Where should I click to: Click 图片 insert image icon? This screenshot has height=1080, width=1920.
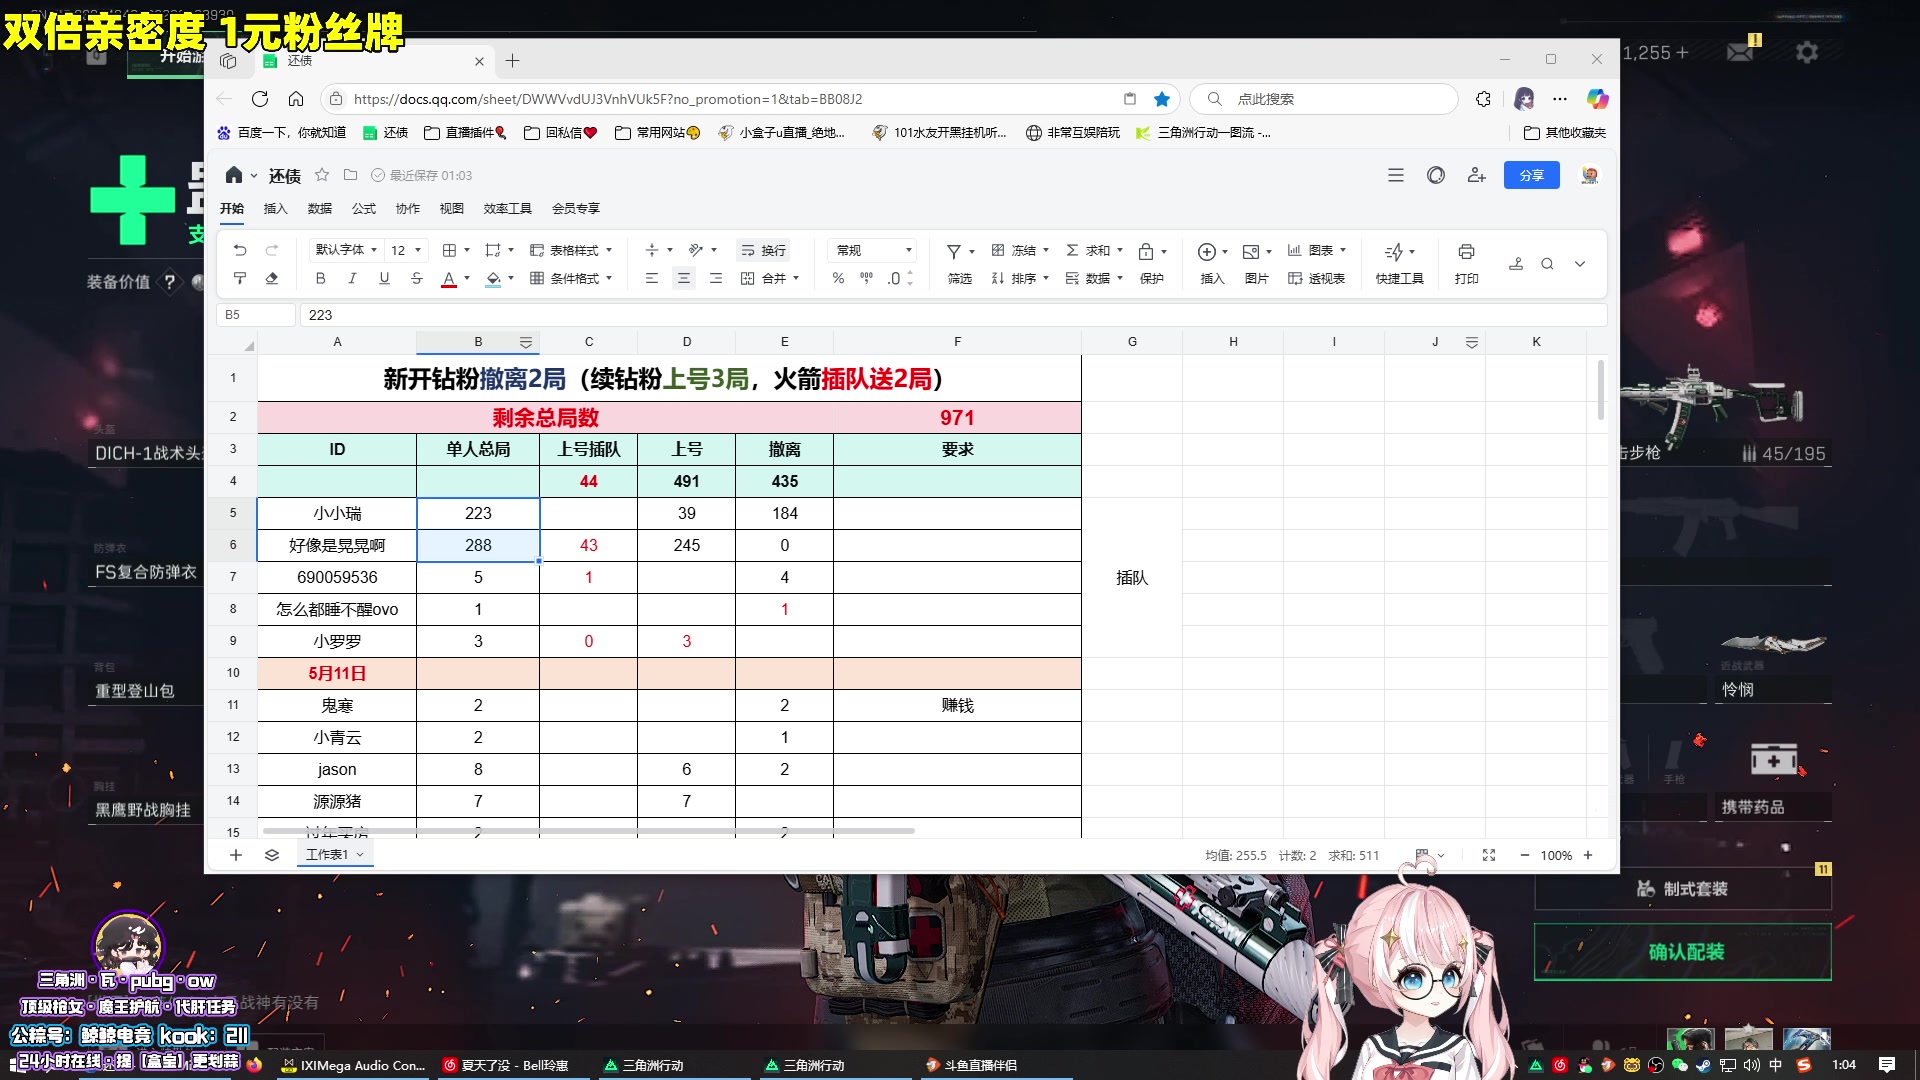[1251, 251]
